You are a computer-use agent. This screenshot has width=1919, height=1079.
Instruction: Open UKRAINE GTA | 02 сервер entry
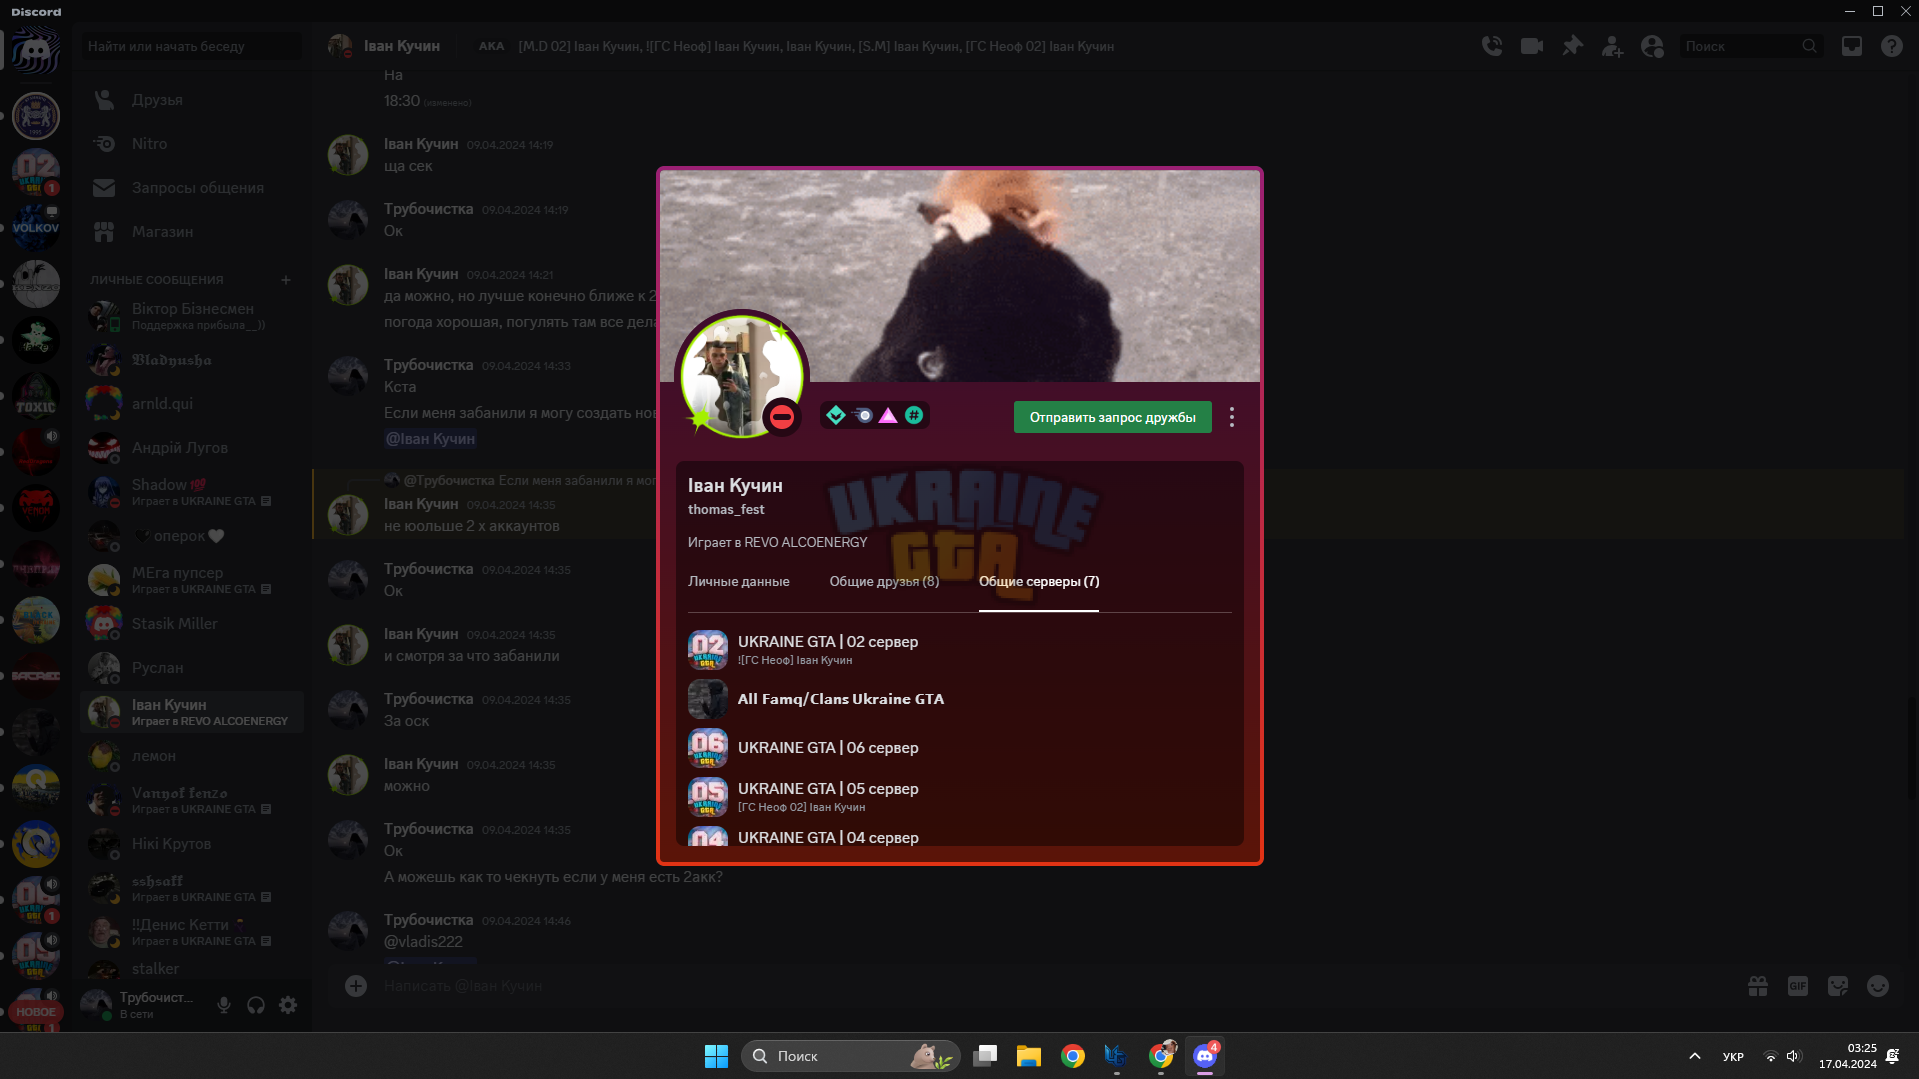pos(960,650)
